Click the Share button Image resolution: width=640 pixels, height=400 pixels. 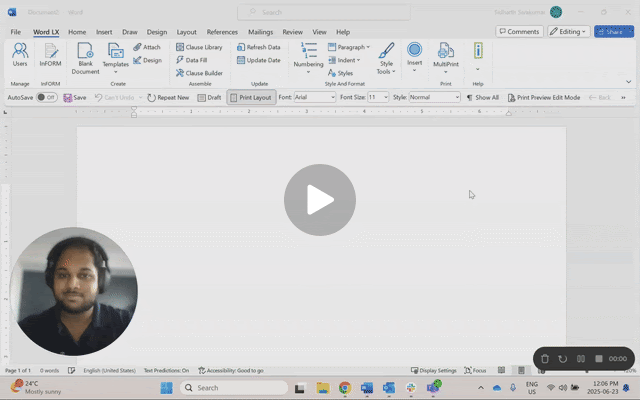pyautogui.click(x=613, y=32)
